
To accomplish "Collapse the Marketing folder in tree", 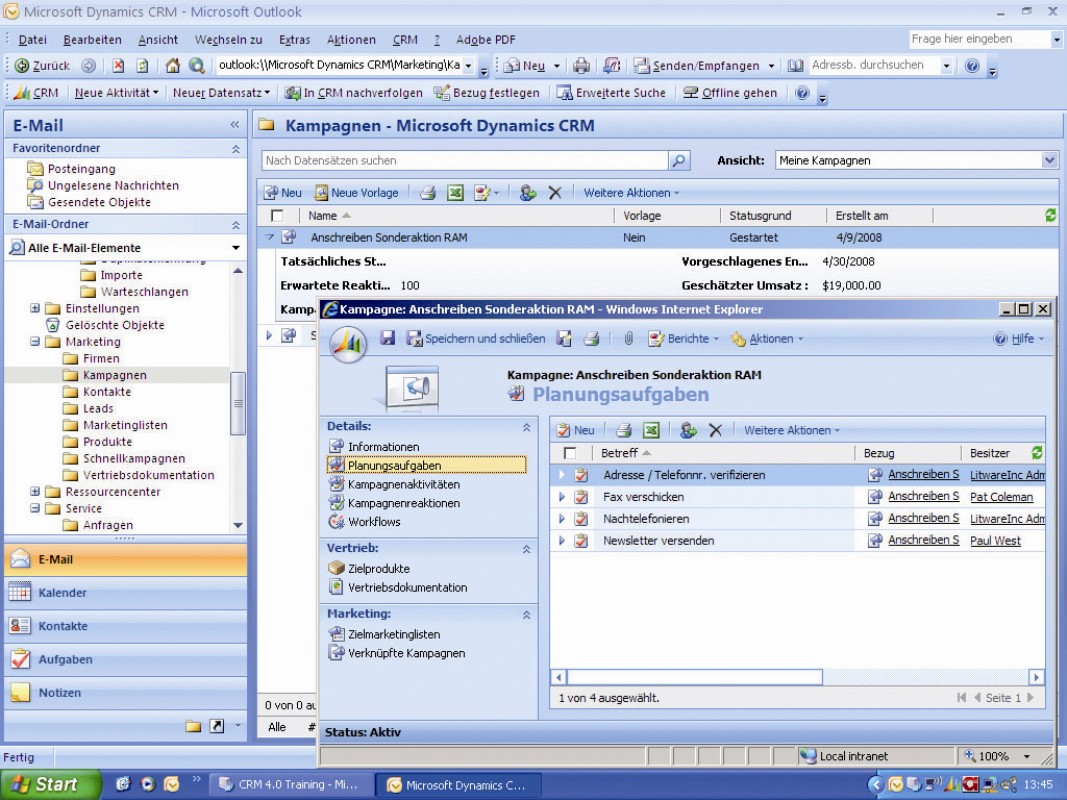I will pyautogui.click(x=35, y=341).
